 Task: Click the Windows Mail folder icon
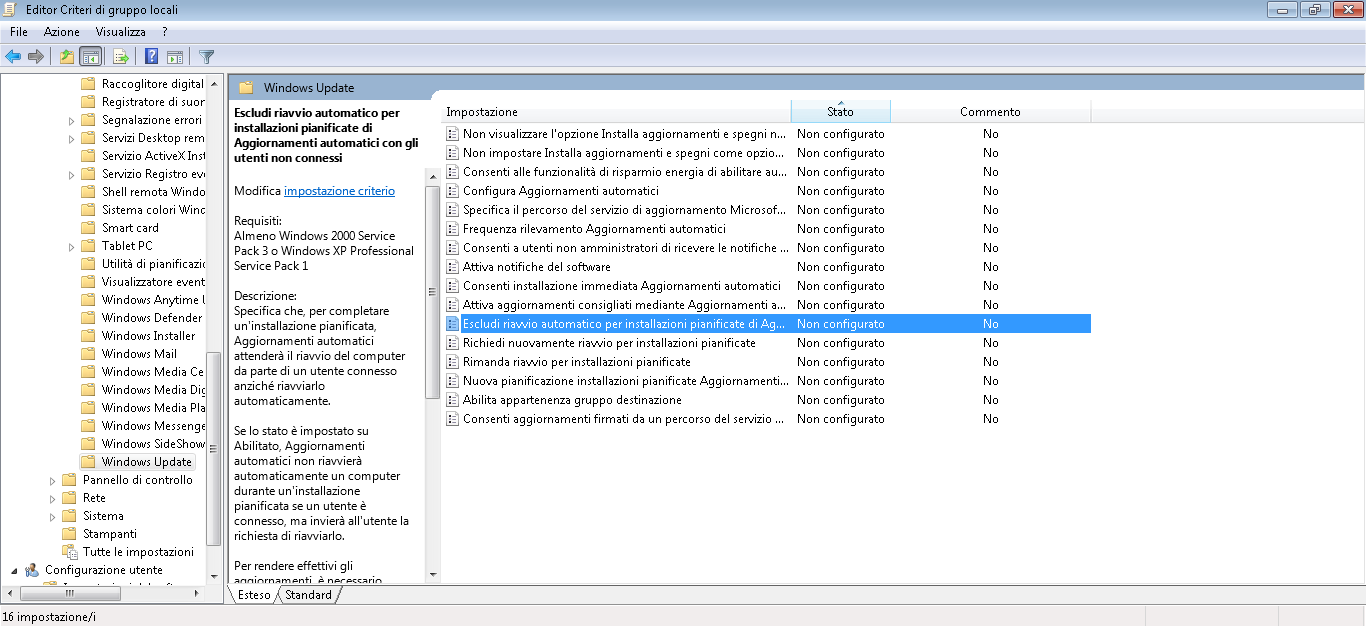[88, 354]
